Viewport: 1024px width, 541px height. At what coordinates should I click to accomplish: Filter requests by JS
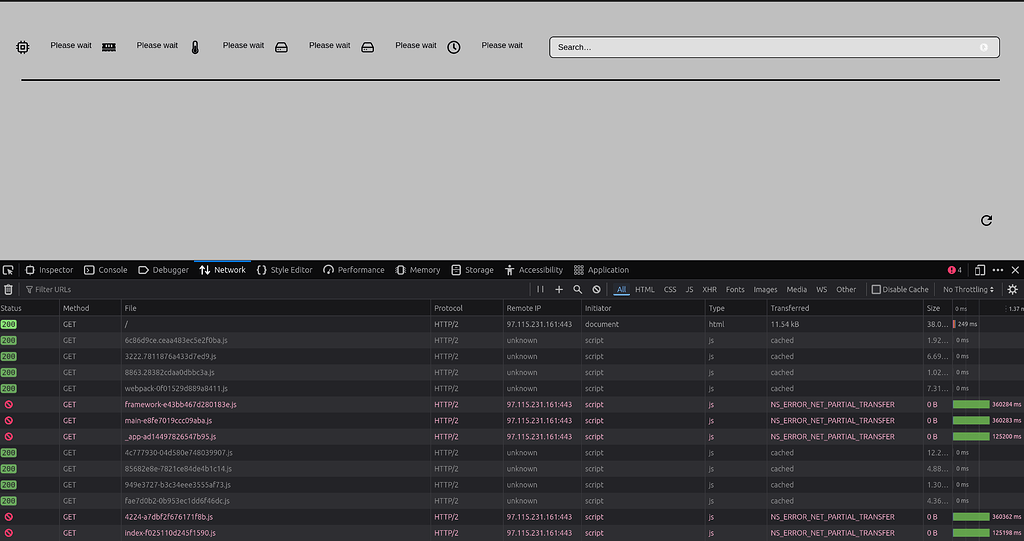[x=690, y=289]
